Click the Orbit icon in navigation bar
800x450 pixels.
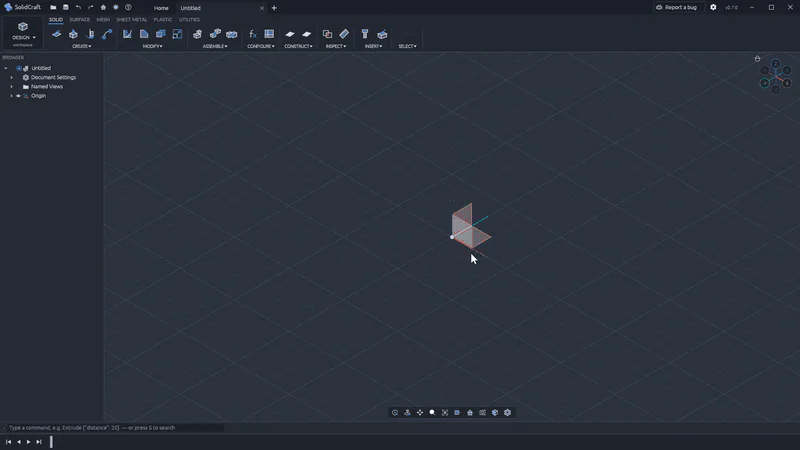click(395, 412)
